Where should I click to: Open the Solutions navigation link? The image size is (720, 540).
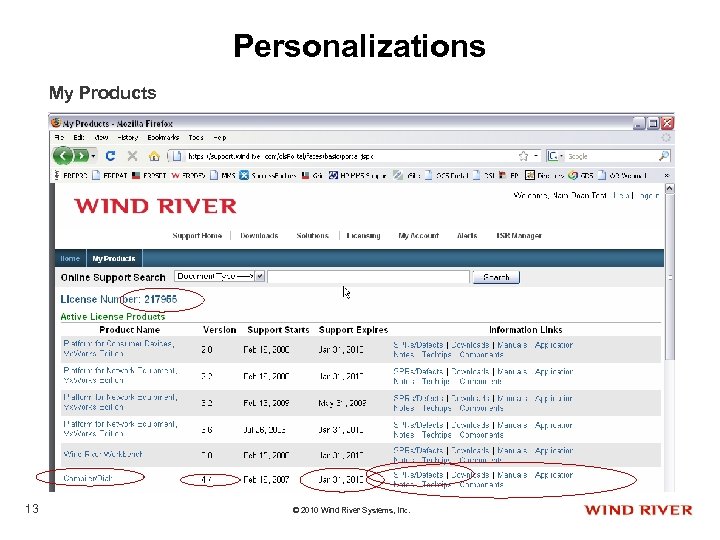point(313,236)
